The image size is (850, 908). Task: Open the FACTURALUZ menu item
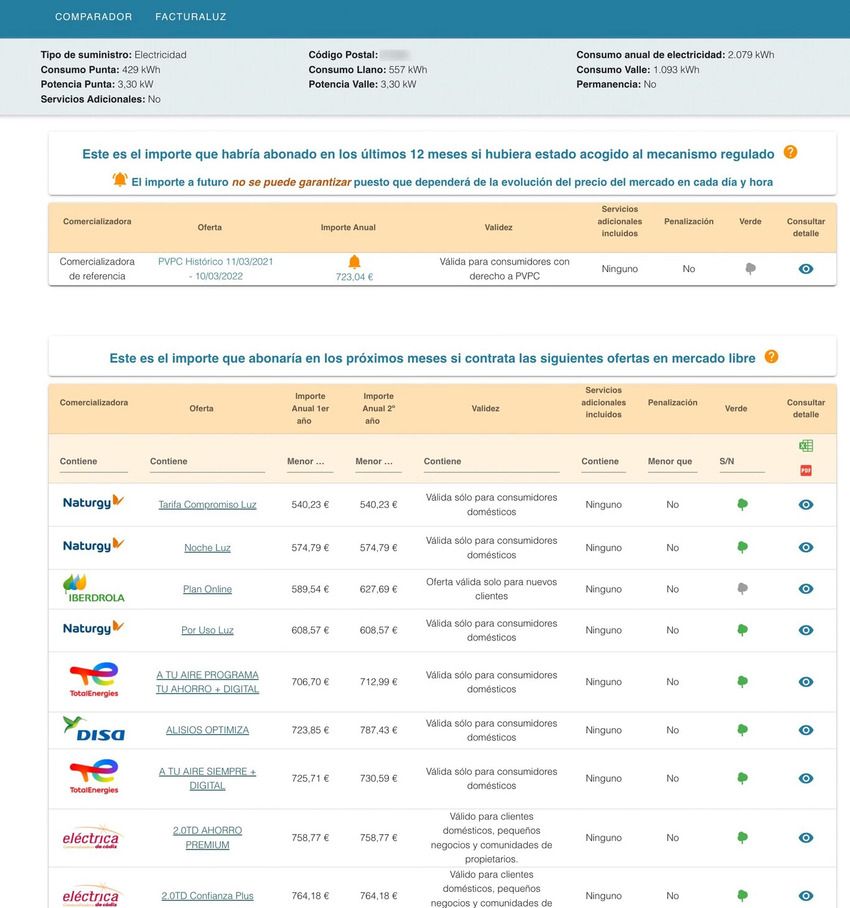[x=190, y=17]
